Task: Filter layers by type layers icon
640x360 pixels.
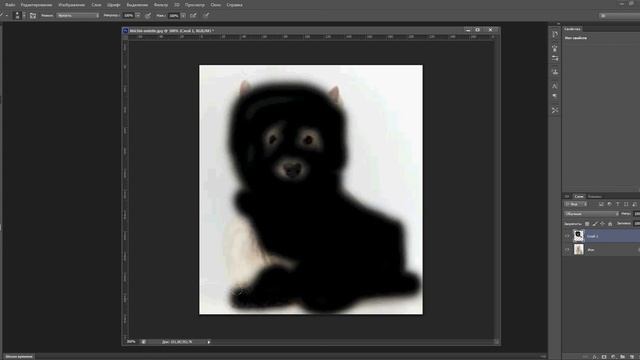Action: pyautogui.click(x=618, y=204)
